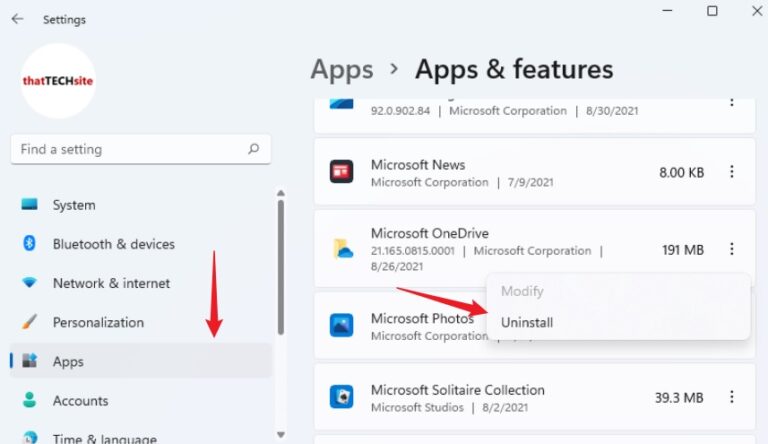Click Modify in the context menu
Viewport: 768px width, 444px height.
click(x=618, y=291)
